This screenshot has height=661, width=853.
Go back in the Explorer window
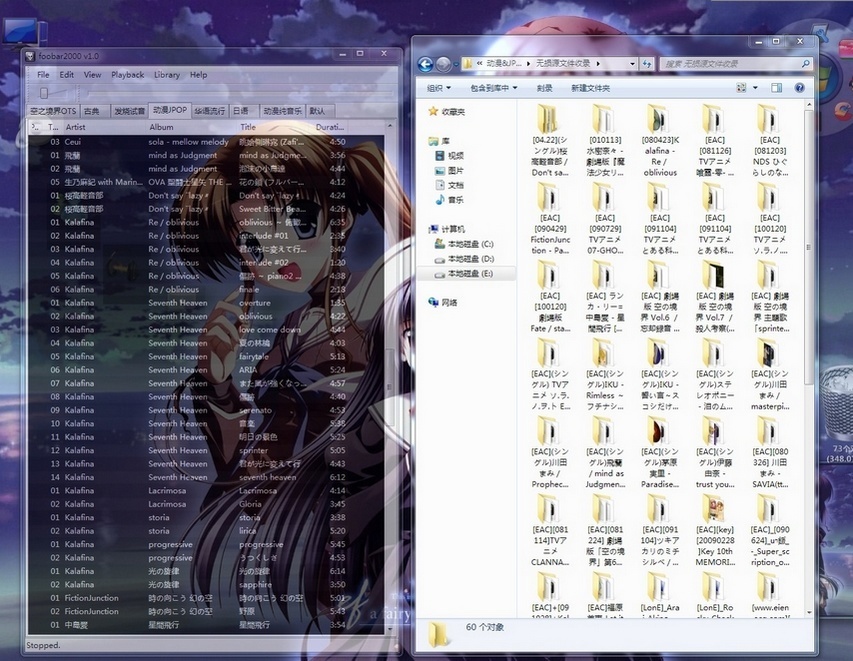[425, 64]
